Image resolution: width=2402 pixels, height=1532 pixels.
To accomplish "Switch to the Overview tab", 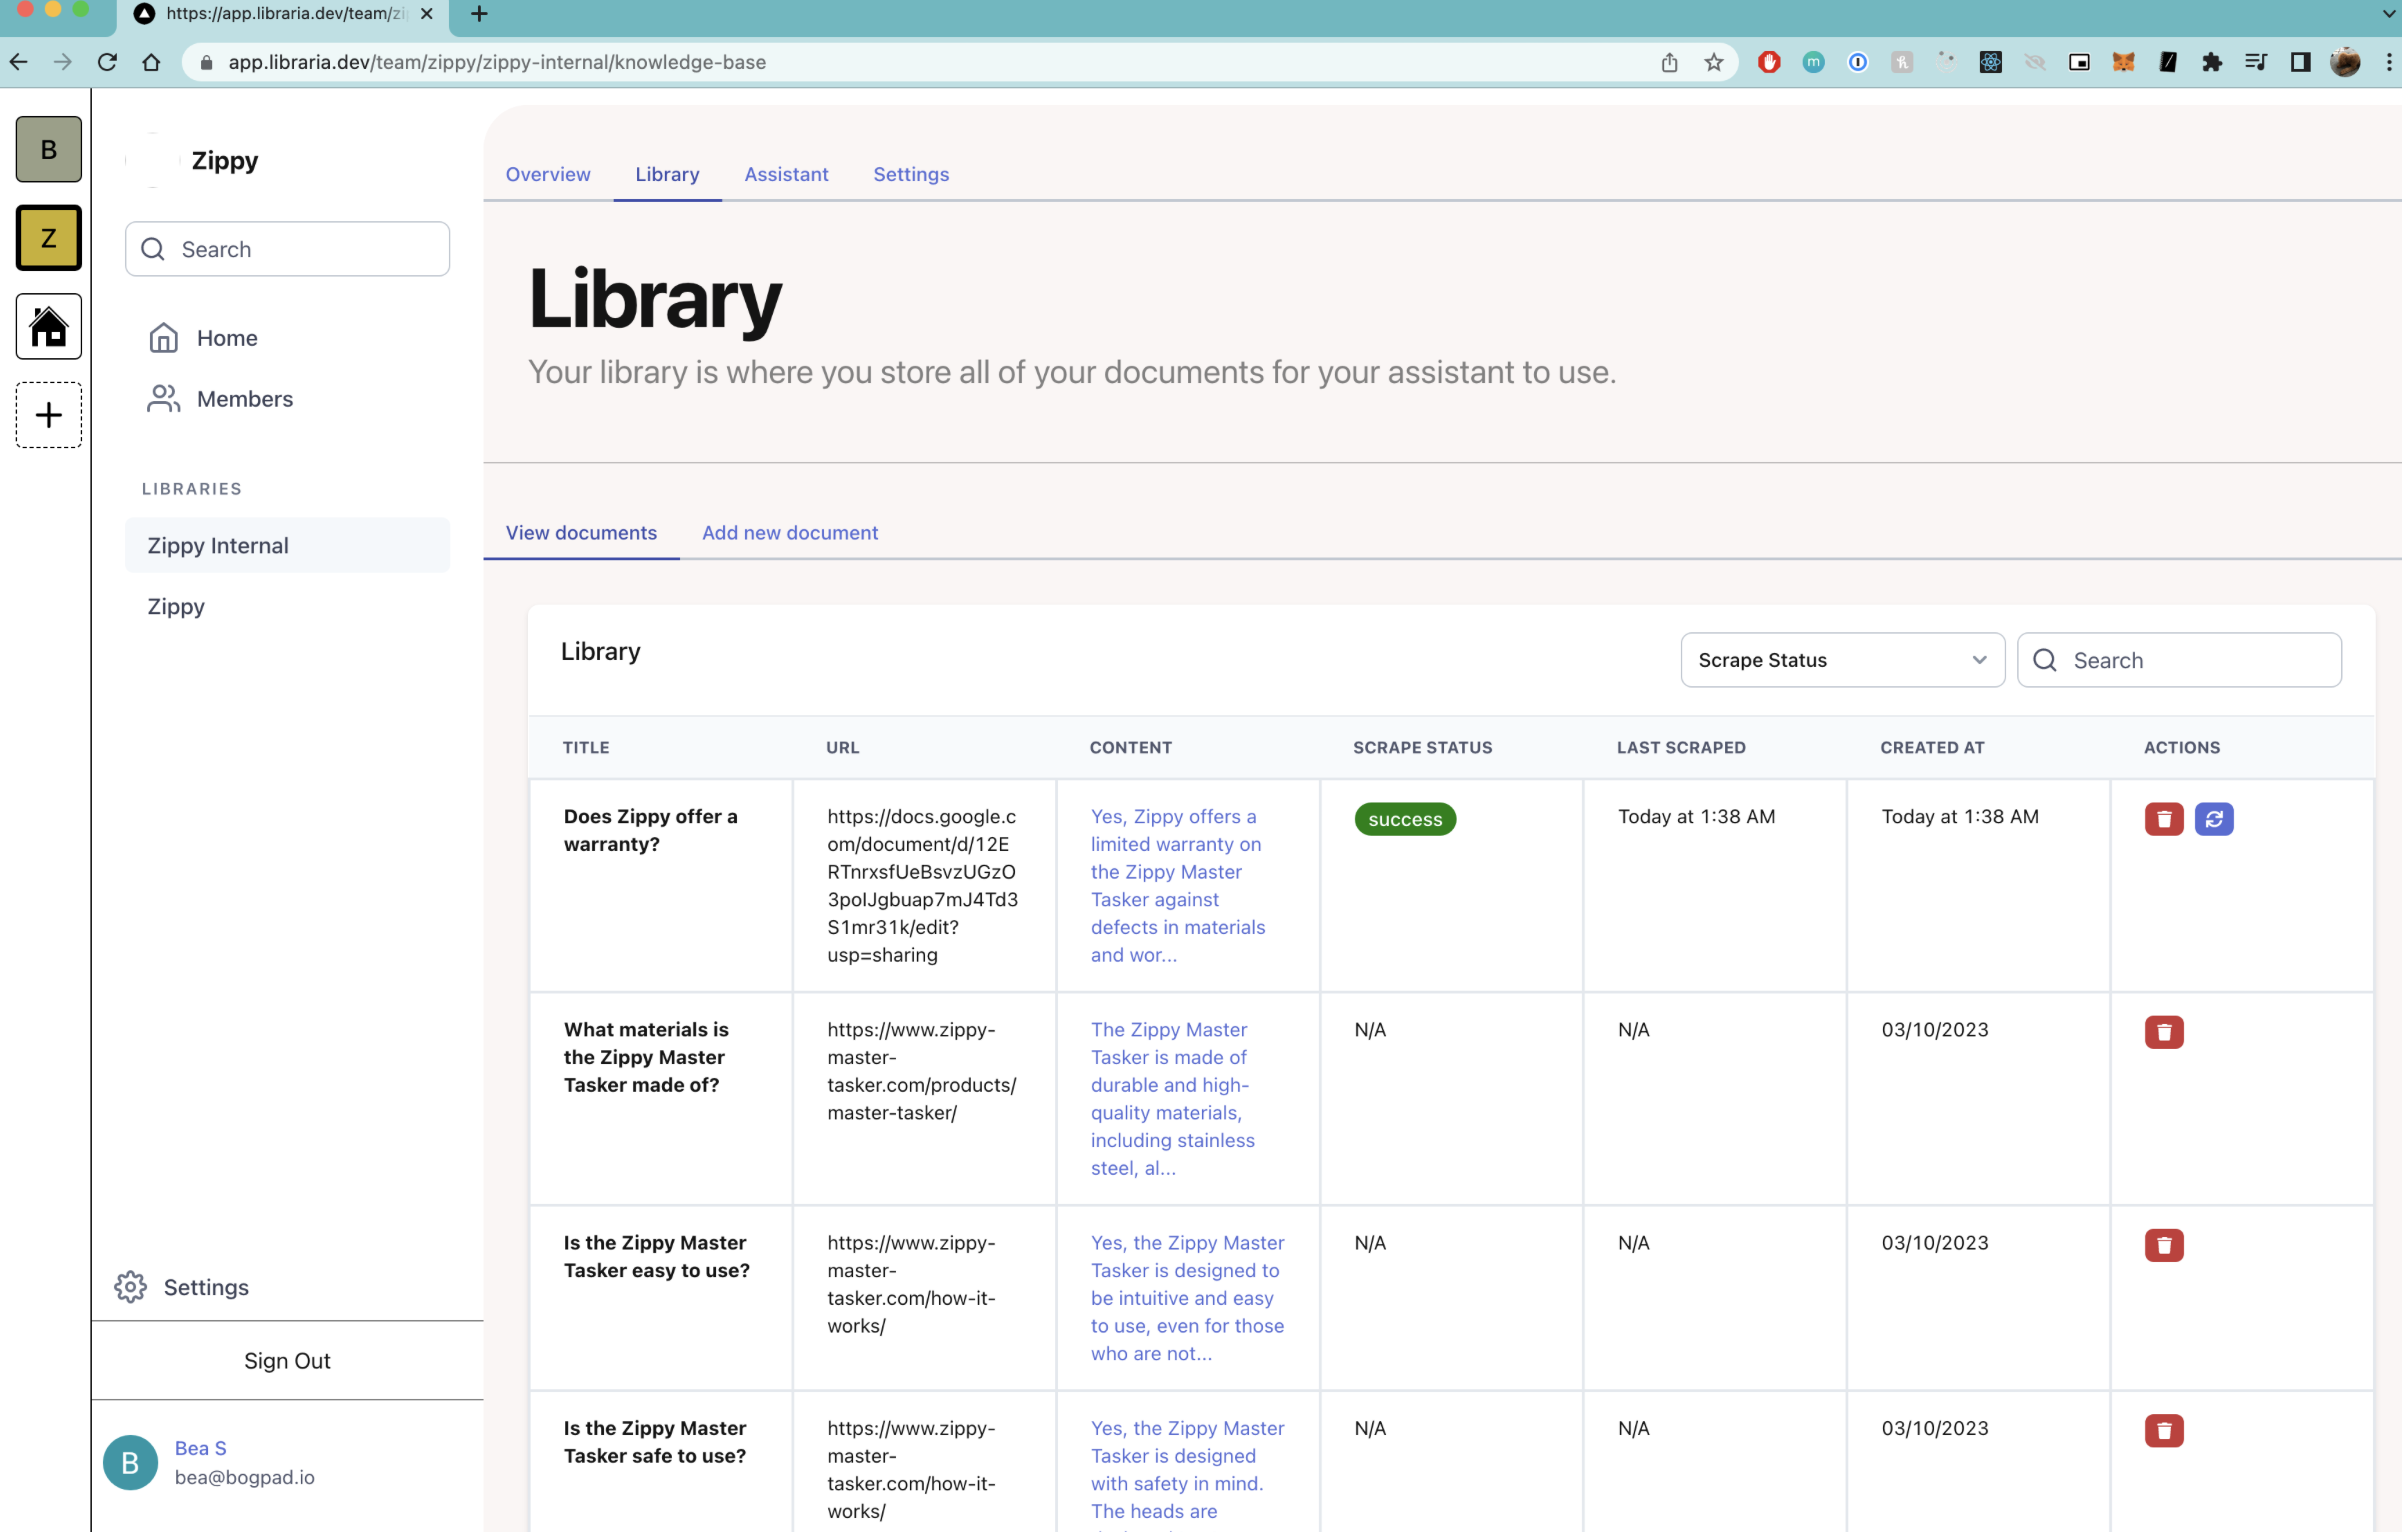I will pyautogui.click(x=548, y=174).
